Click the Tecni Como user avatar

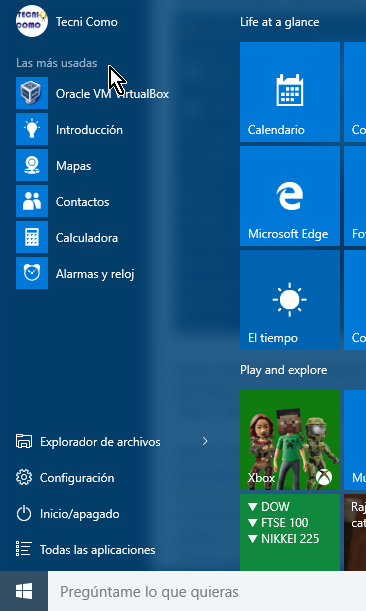point(32,21)
